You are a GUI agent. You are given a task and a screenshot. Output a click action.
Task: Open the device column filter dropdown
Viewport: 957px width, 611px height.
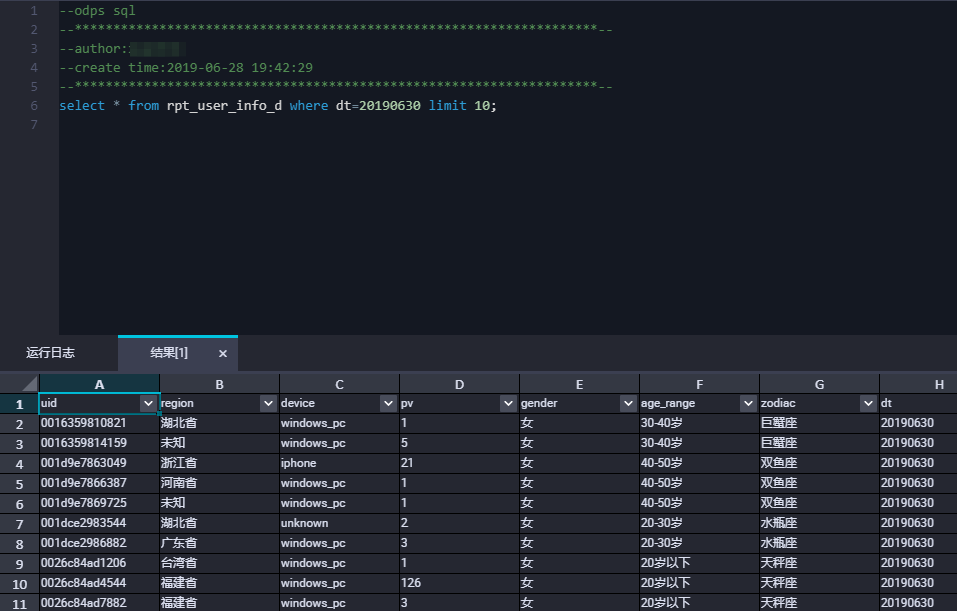[388, 403]
